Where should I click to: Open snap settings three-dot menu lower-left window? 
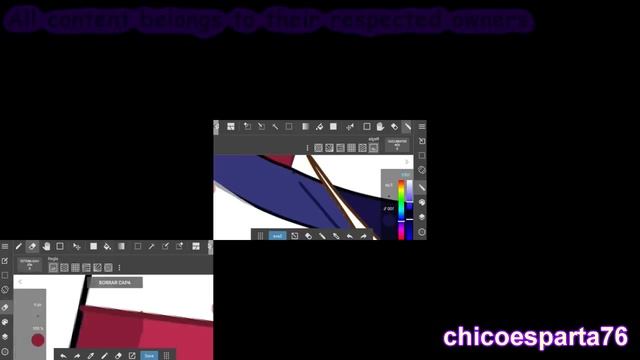click(x=119, y=268)
